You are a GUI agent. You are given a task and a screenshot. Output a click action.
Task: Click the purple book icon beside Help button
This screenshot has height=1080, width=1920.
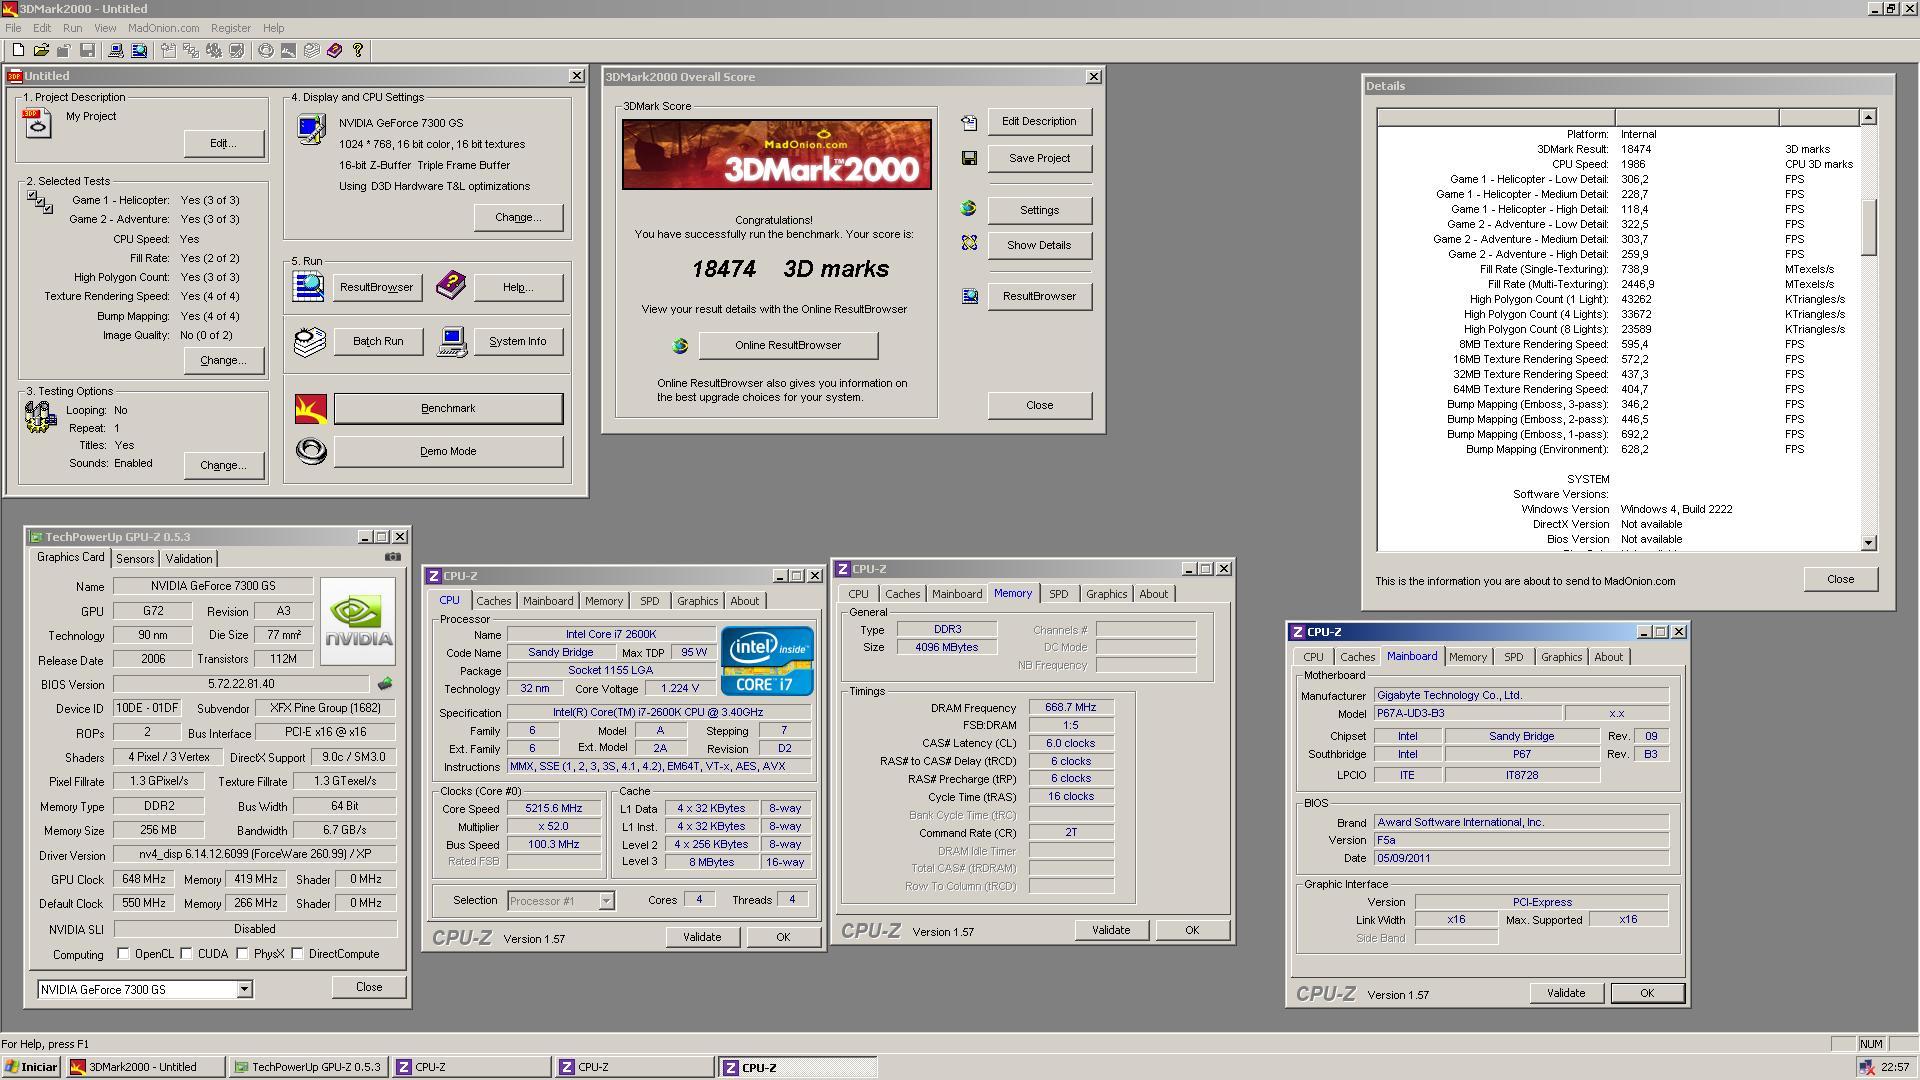click(451, 285)
